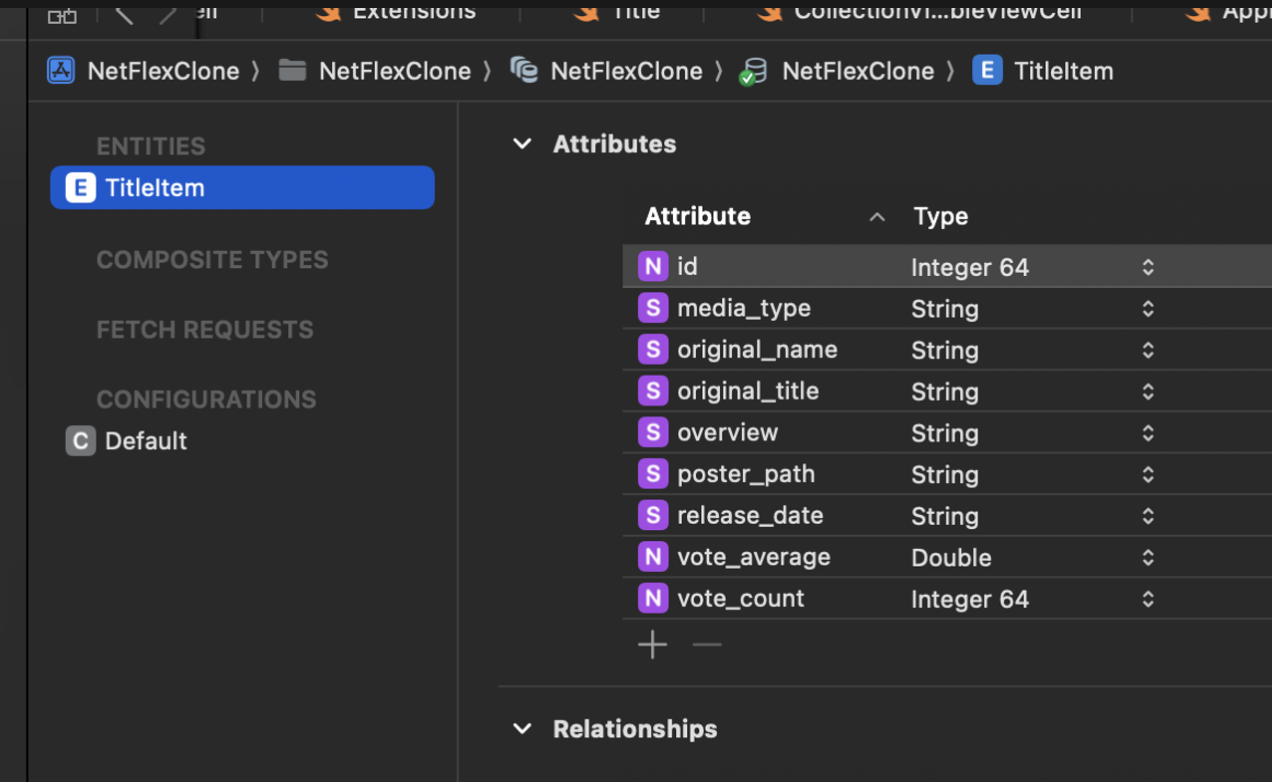1272x782 pixels.
Task: Go forward with the navigation forward arrow
Action: click(x=168, y=13)
